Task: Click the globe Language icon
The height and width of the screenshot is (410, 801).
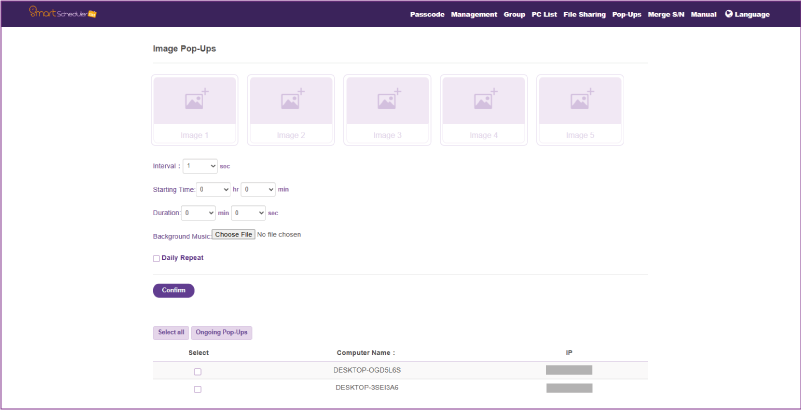Action: point(728,14)
